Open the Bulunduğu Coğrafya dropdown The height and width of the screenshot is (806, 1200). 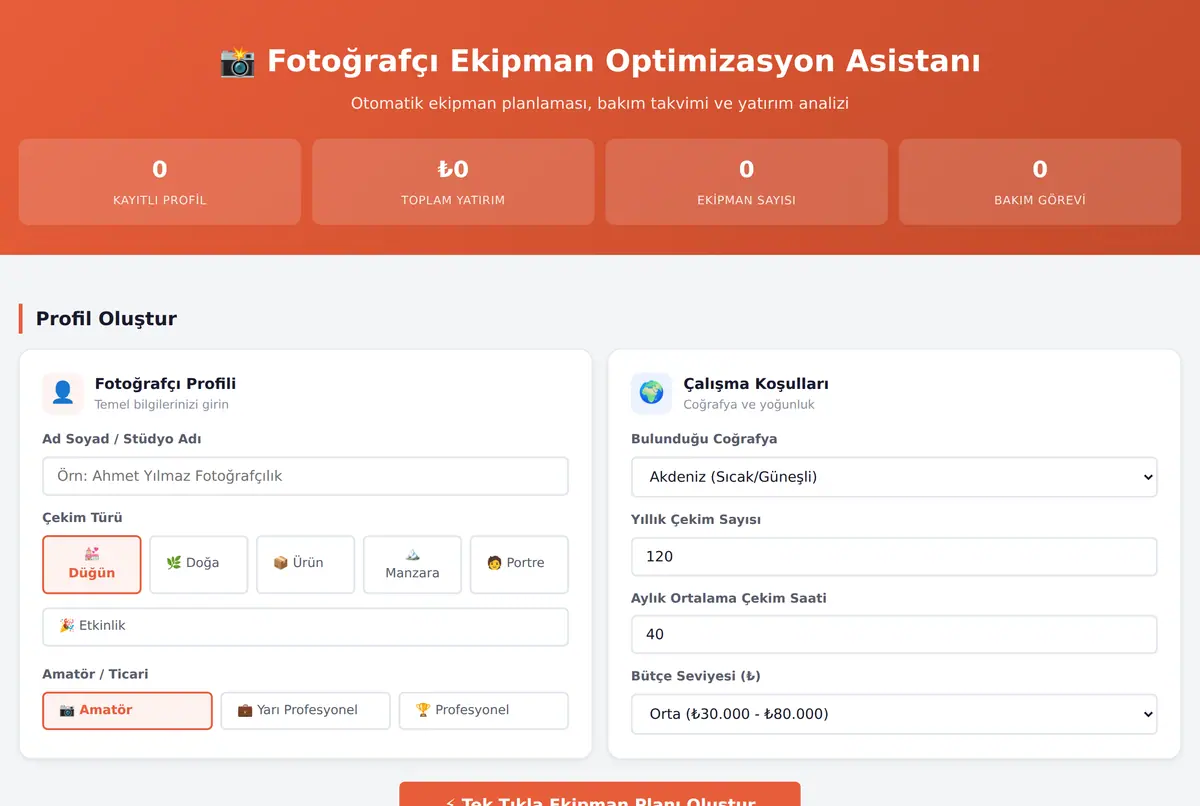pyautogui.click(x=894, y=477)
